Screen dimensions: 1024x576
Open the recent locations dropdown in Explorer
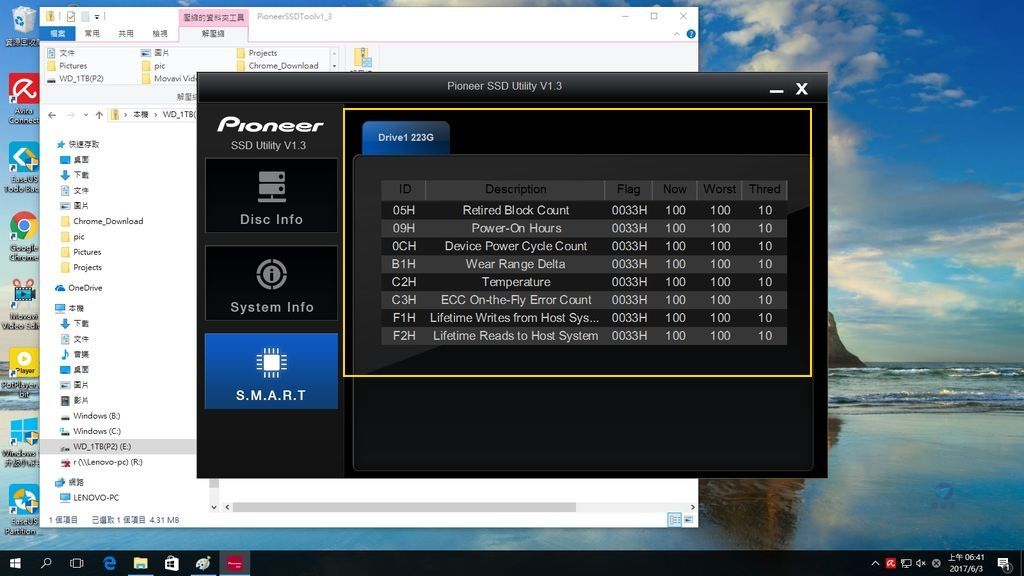86,115
